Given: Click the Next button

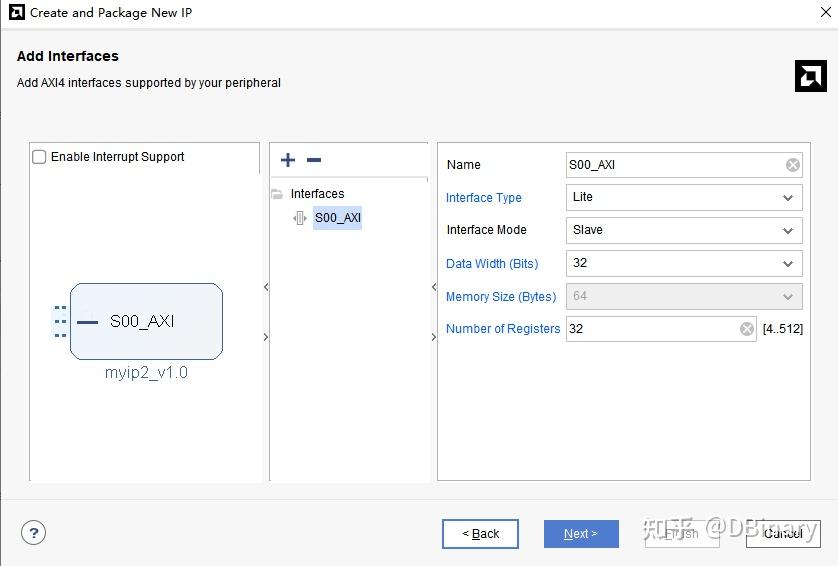Looking at the screenshot, I should 581,533.
